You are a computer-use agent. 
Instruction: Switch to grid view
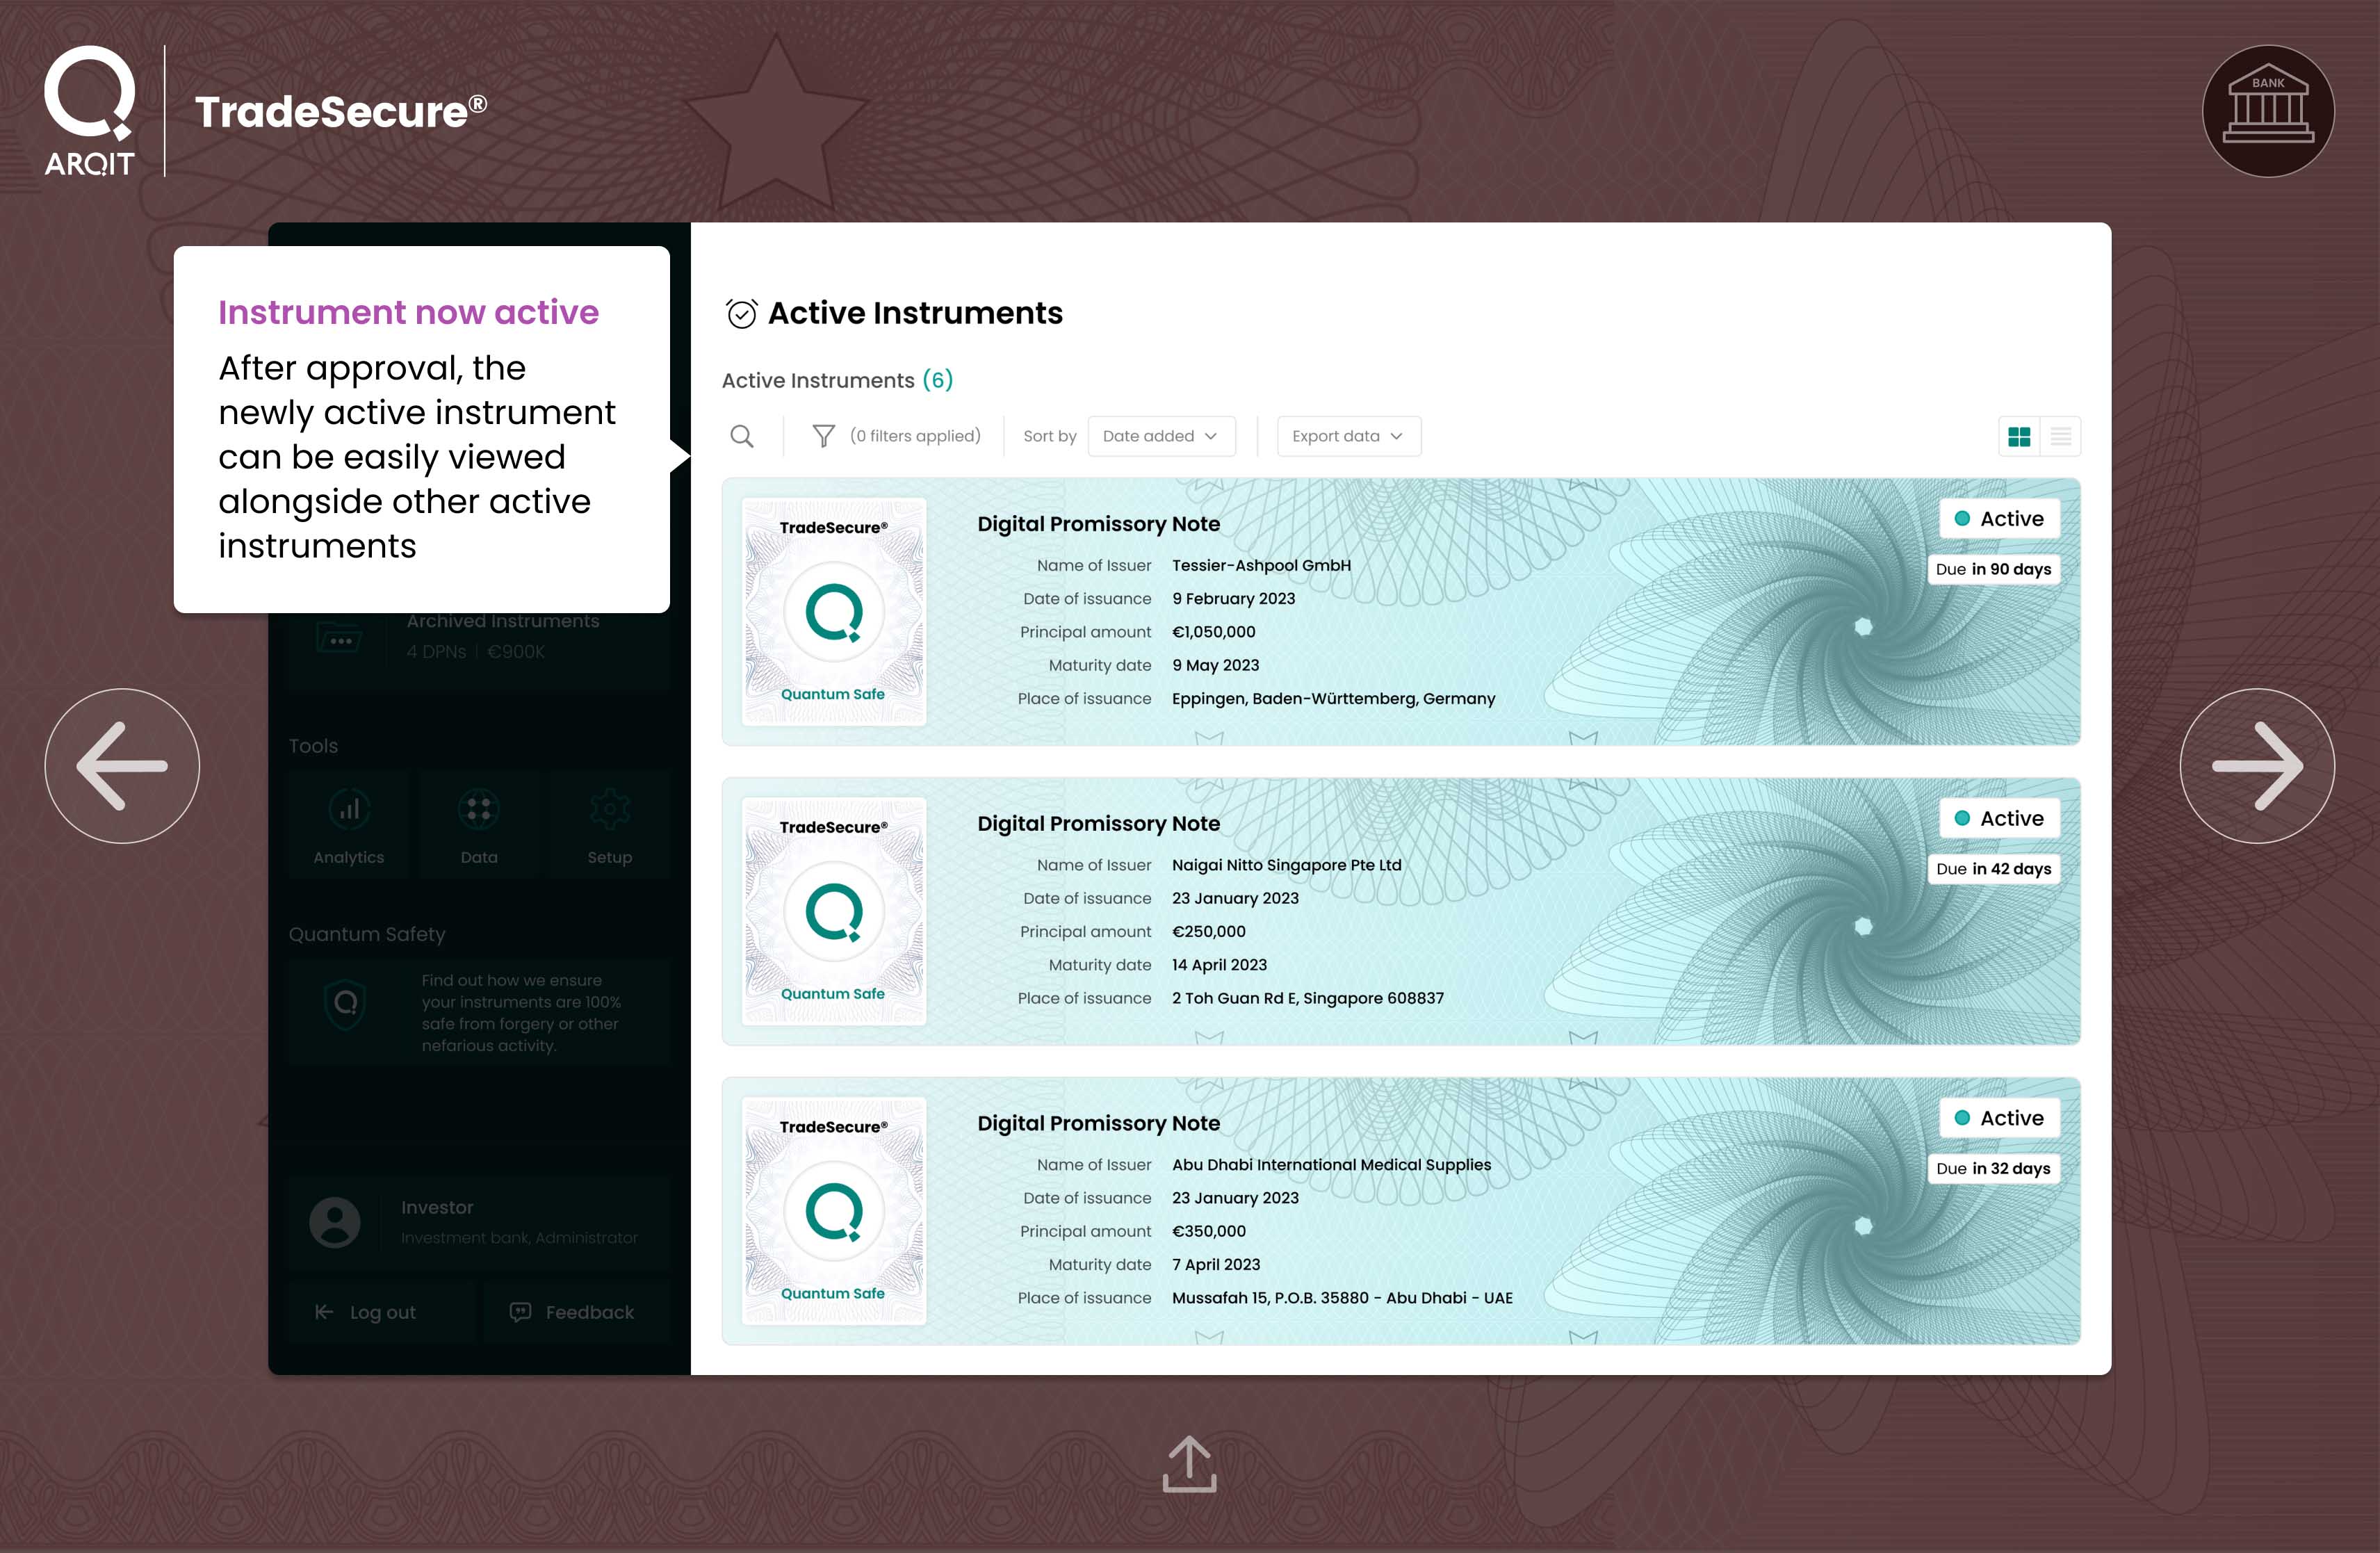pos(2019,436)
